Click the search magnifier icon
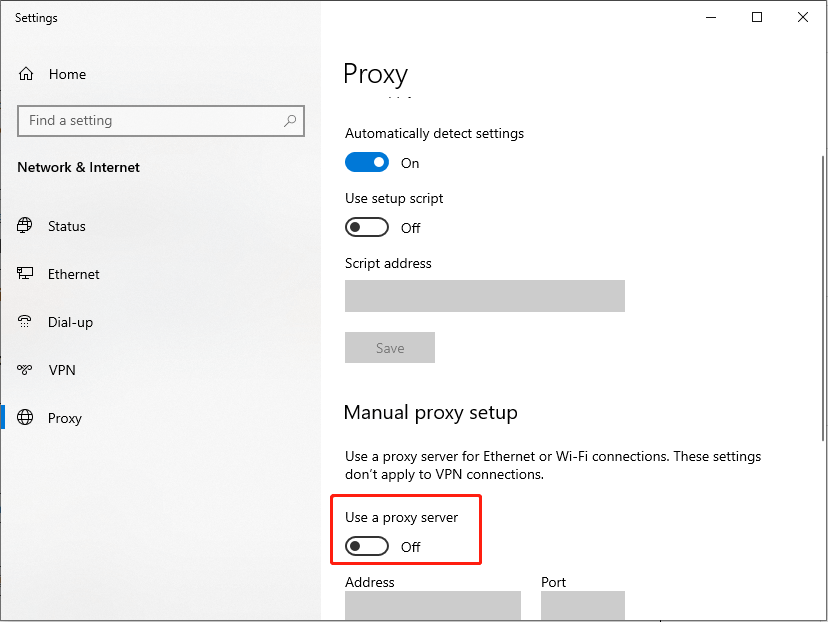828x622 pixels. coord(290,121)
